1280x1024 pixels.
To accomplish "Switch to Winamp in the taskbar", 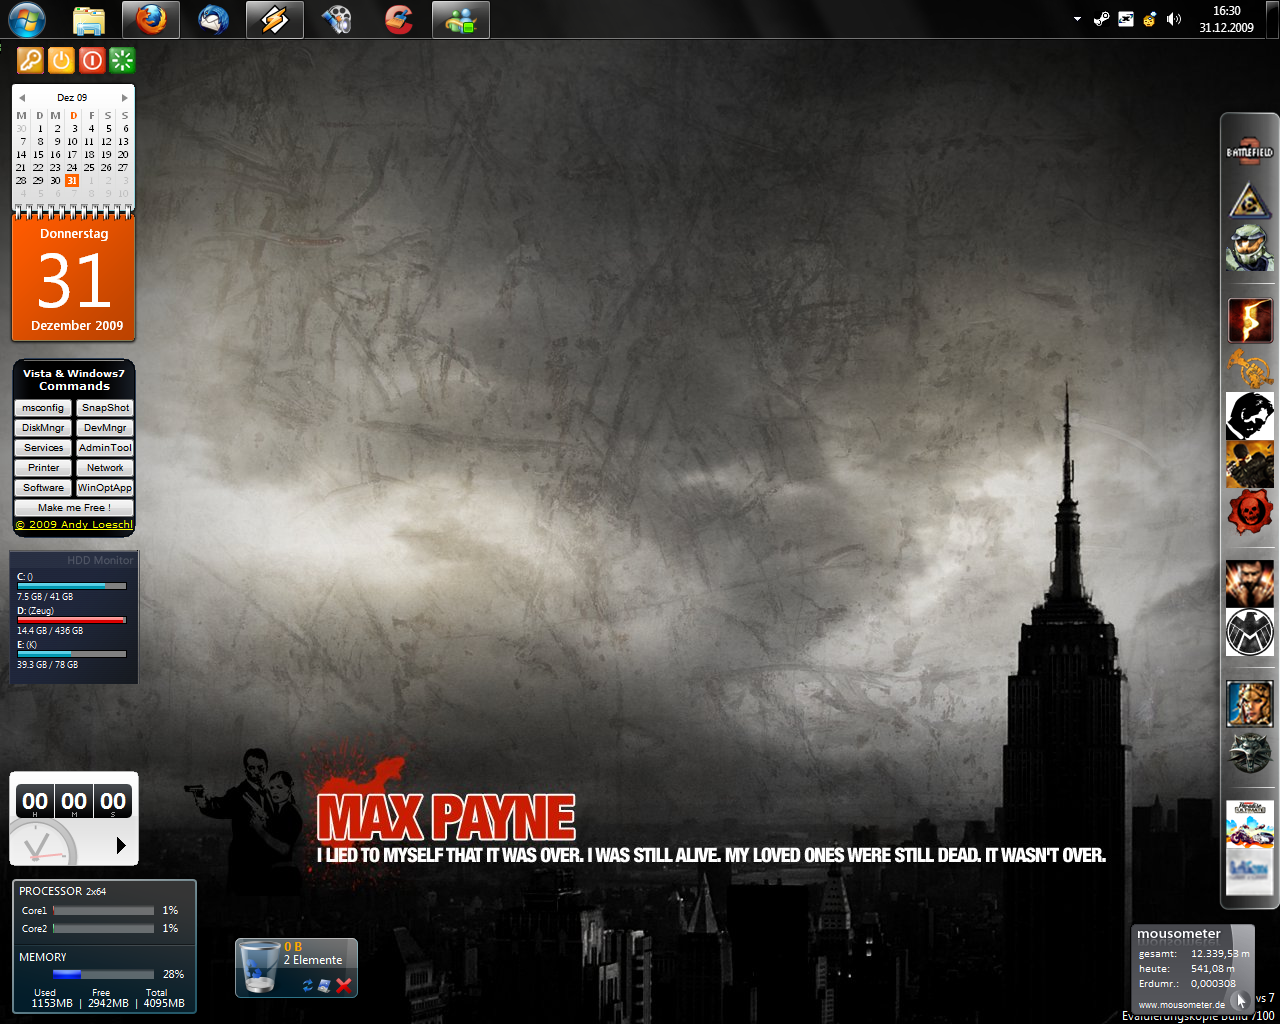I will (275, 19).
